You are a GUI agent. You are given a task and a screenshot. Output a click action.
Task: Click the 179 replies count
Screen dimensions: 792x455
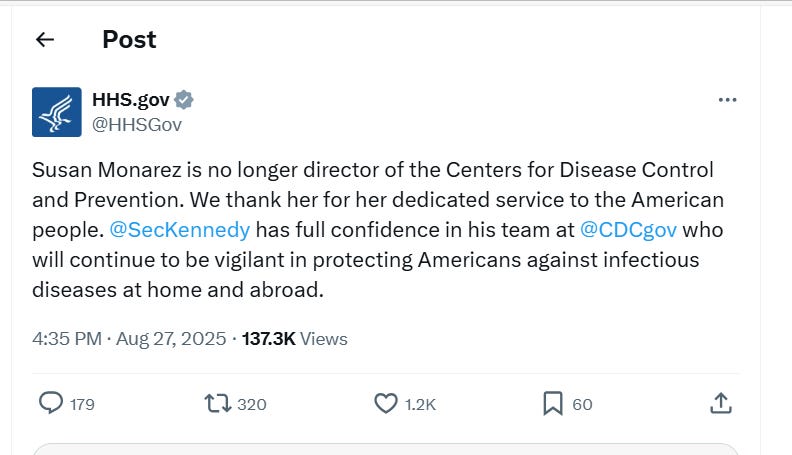click(83, 404)
